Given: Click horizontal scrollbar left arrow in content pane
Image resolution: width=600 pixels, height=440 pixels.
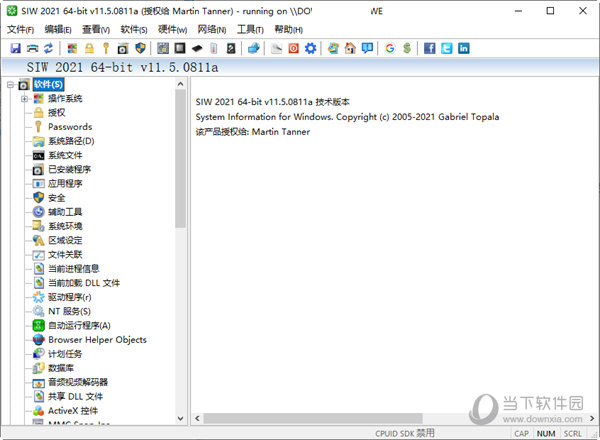Looking at the screenshot, I should [x=197, y=419].
